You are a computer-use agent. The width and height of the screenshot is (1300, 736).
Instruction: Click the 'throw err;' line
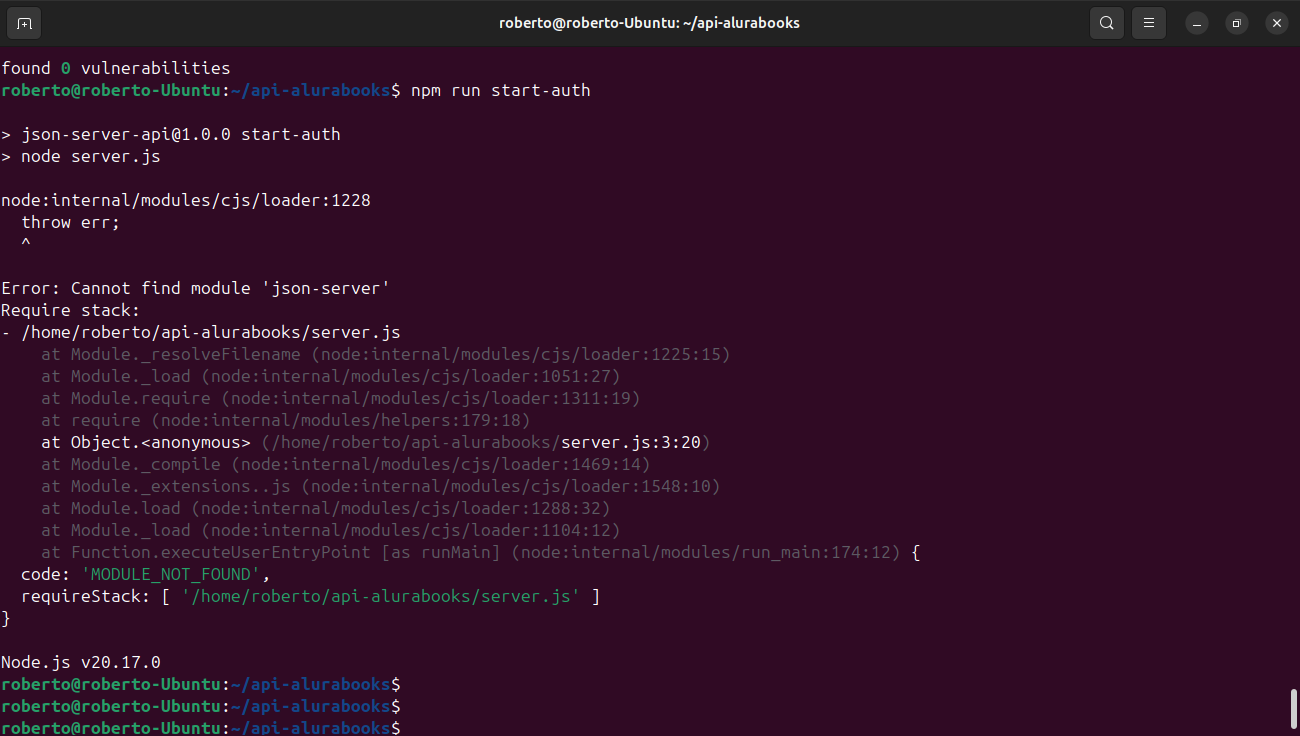pos(71,222)
